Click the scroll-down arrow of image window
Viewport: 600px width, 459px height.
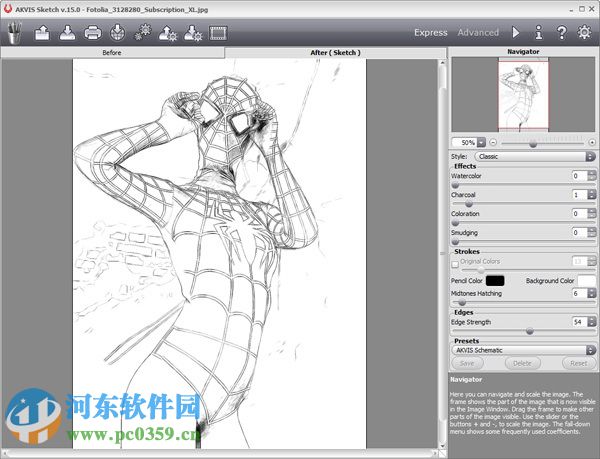tap(442, 446)
